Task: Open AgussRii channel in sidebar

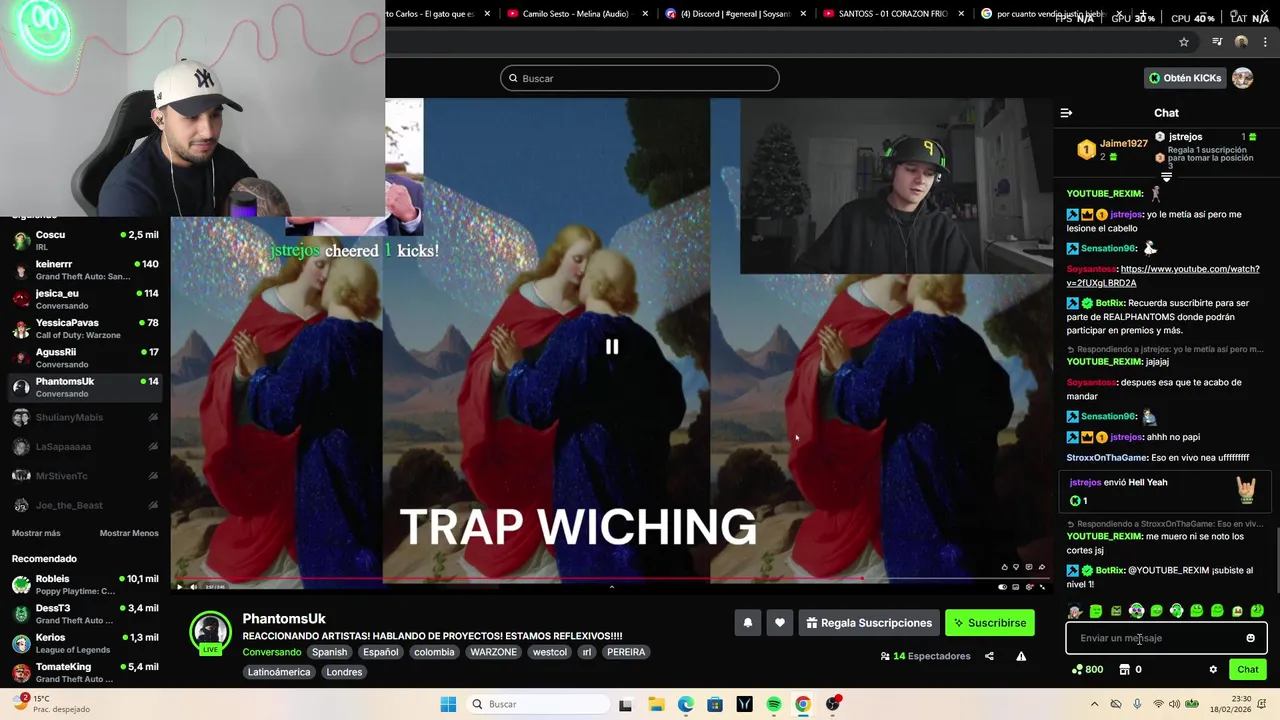Action: click(x=85, y=358)
